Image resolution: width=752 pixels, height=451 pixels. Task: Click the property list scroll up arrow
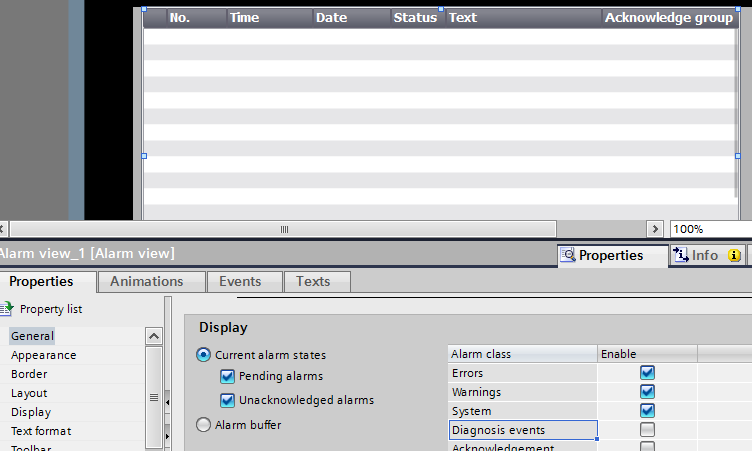(x=154, y=336)
